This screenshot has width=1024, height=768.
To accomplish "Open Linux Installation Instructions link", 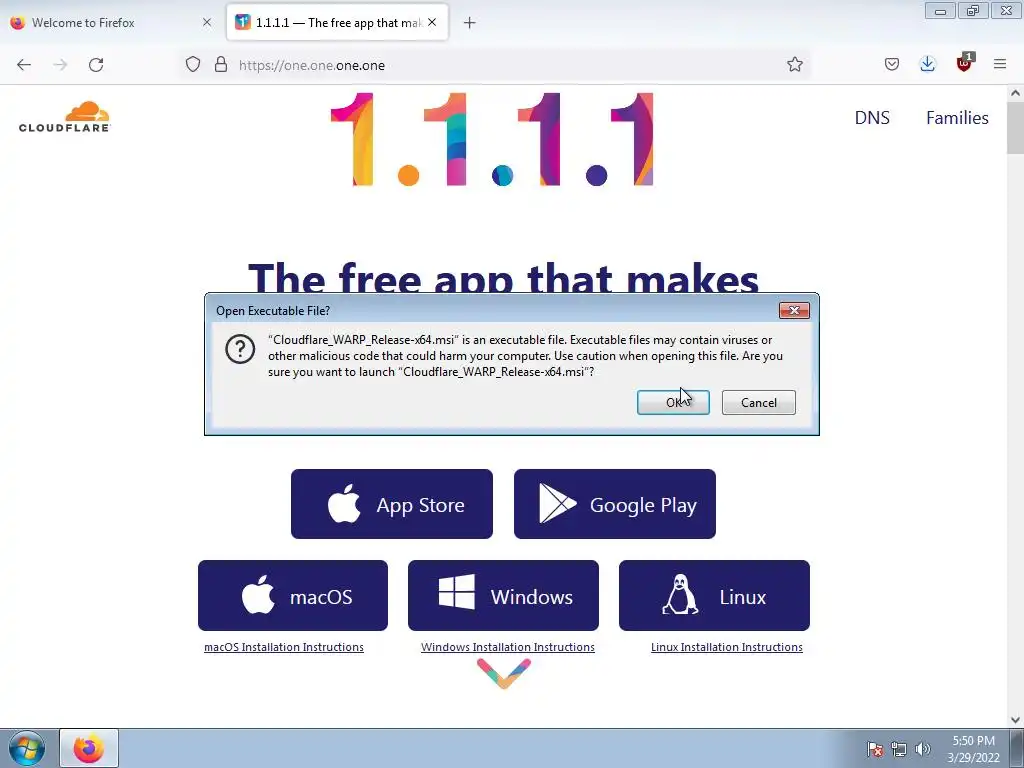I will (726, 647).
